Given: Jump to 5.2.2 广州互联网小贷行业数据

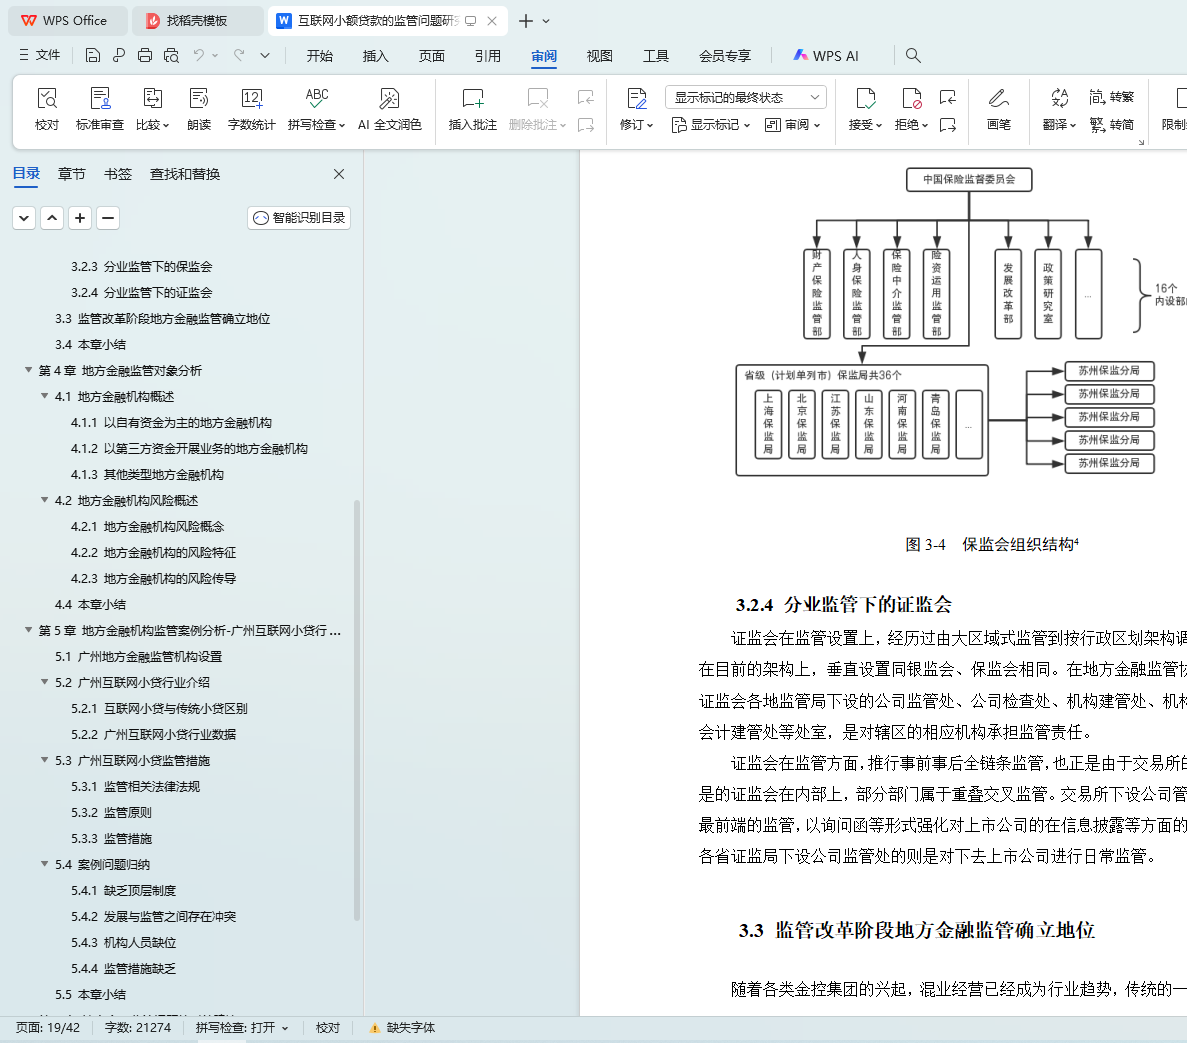Looking at the screenshot, I should [x=154, y=734].
